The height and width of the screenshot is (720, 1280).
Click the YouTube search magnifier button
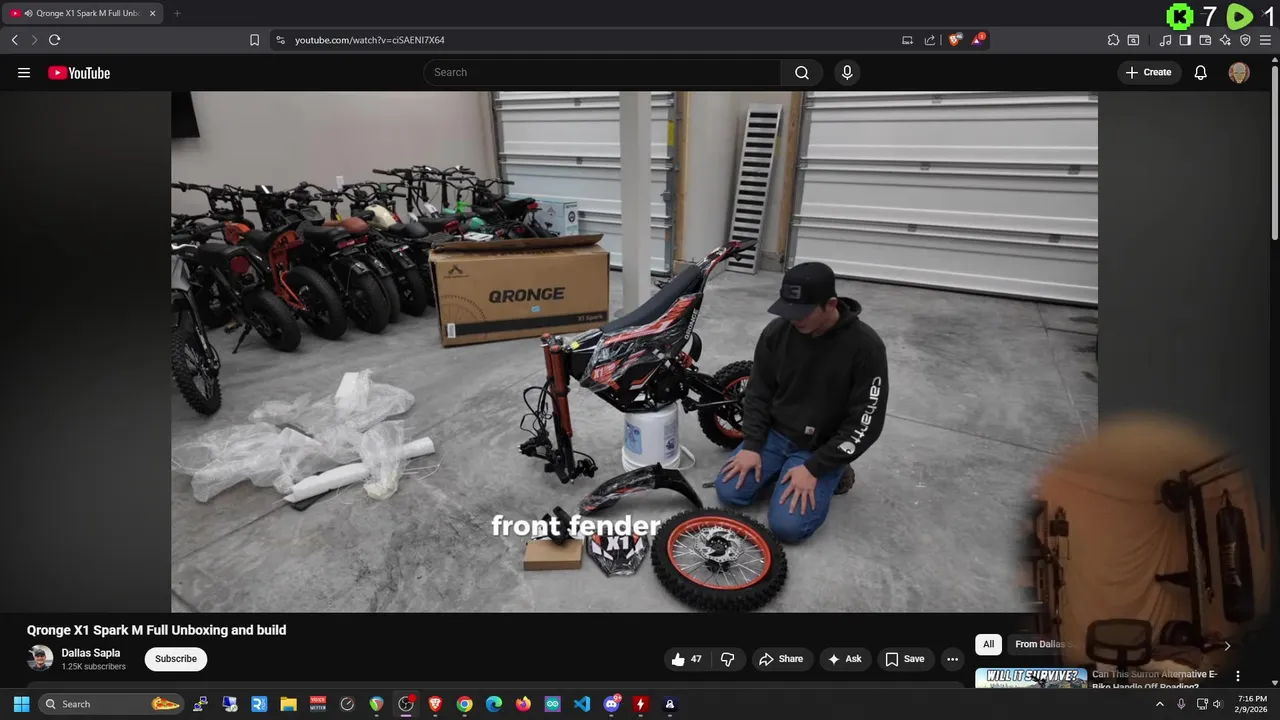[802, 72]
